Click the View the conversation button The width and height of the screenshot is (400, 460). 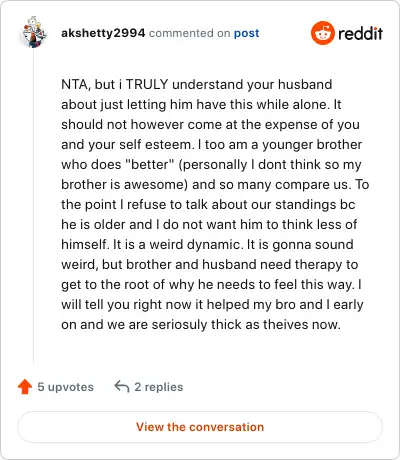click(x=200, y=427)
